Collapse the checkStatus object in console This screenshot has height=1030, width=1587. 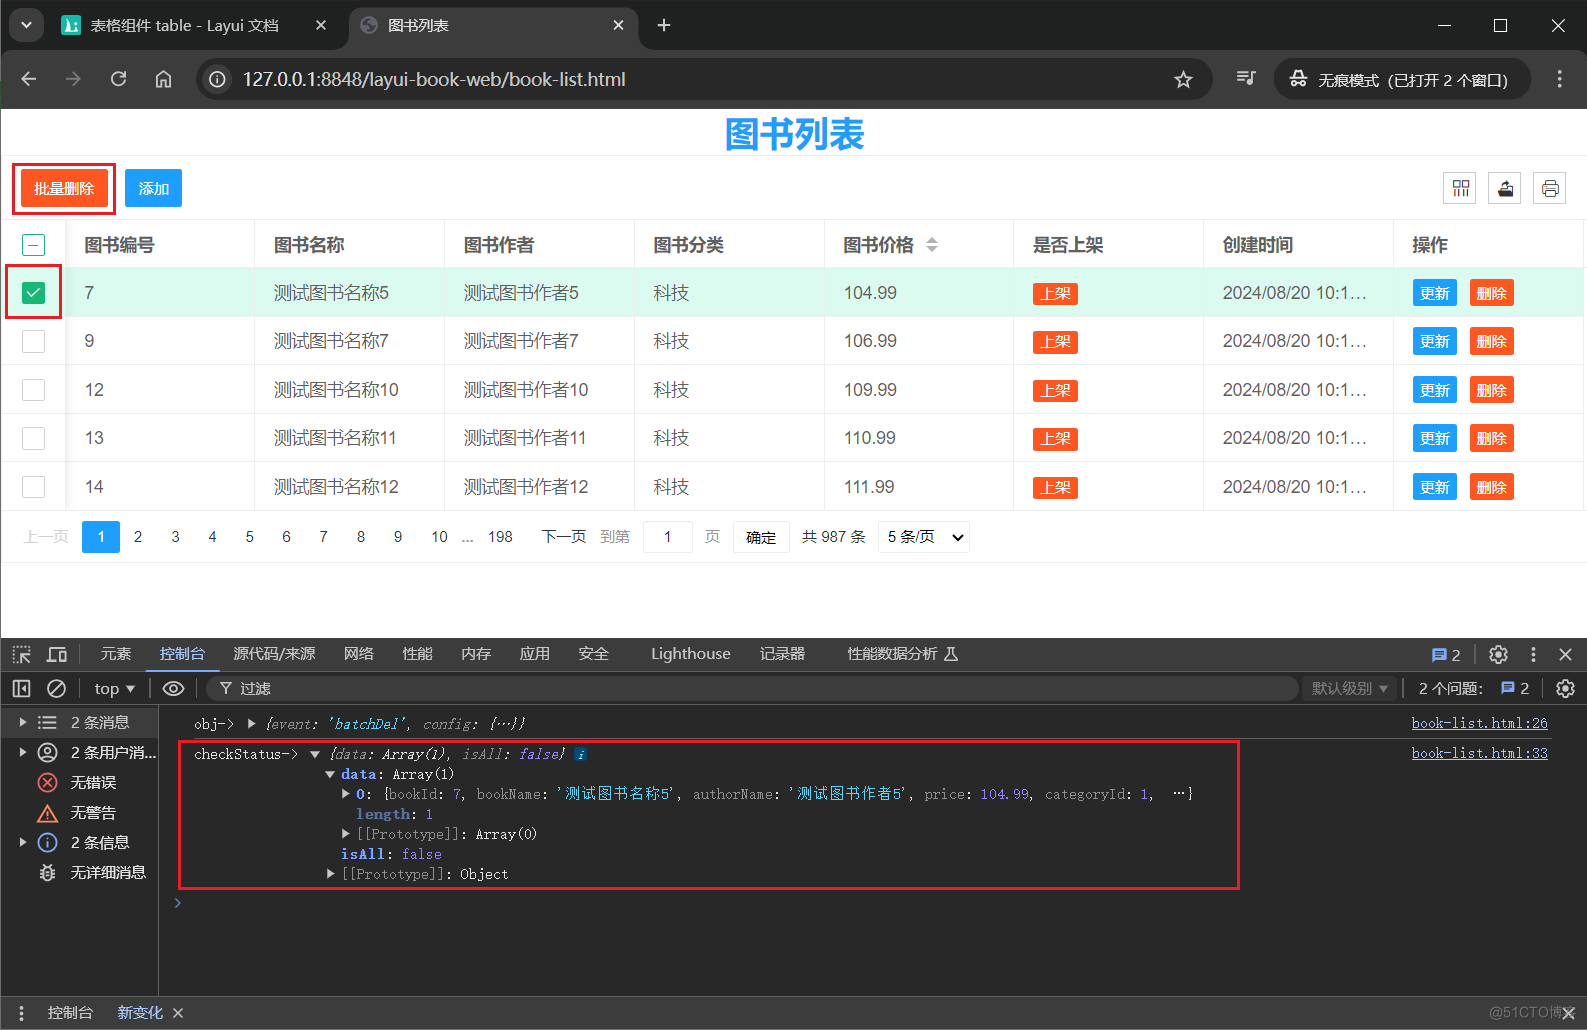(x=315, y=754)
